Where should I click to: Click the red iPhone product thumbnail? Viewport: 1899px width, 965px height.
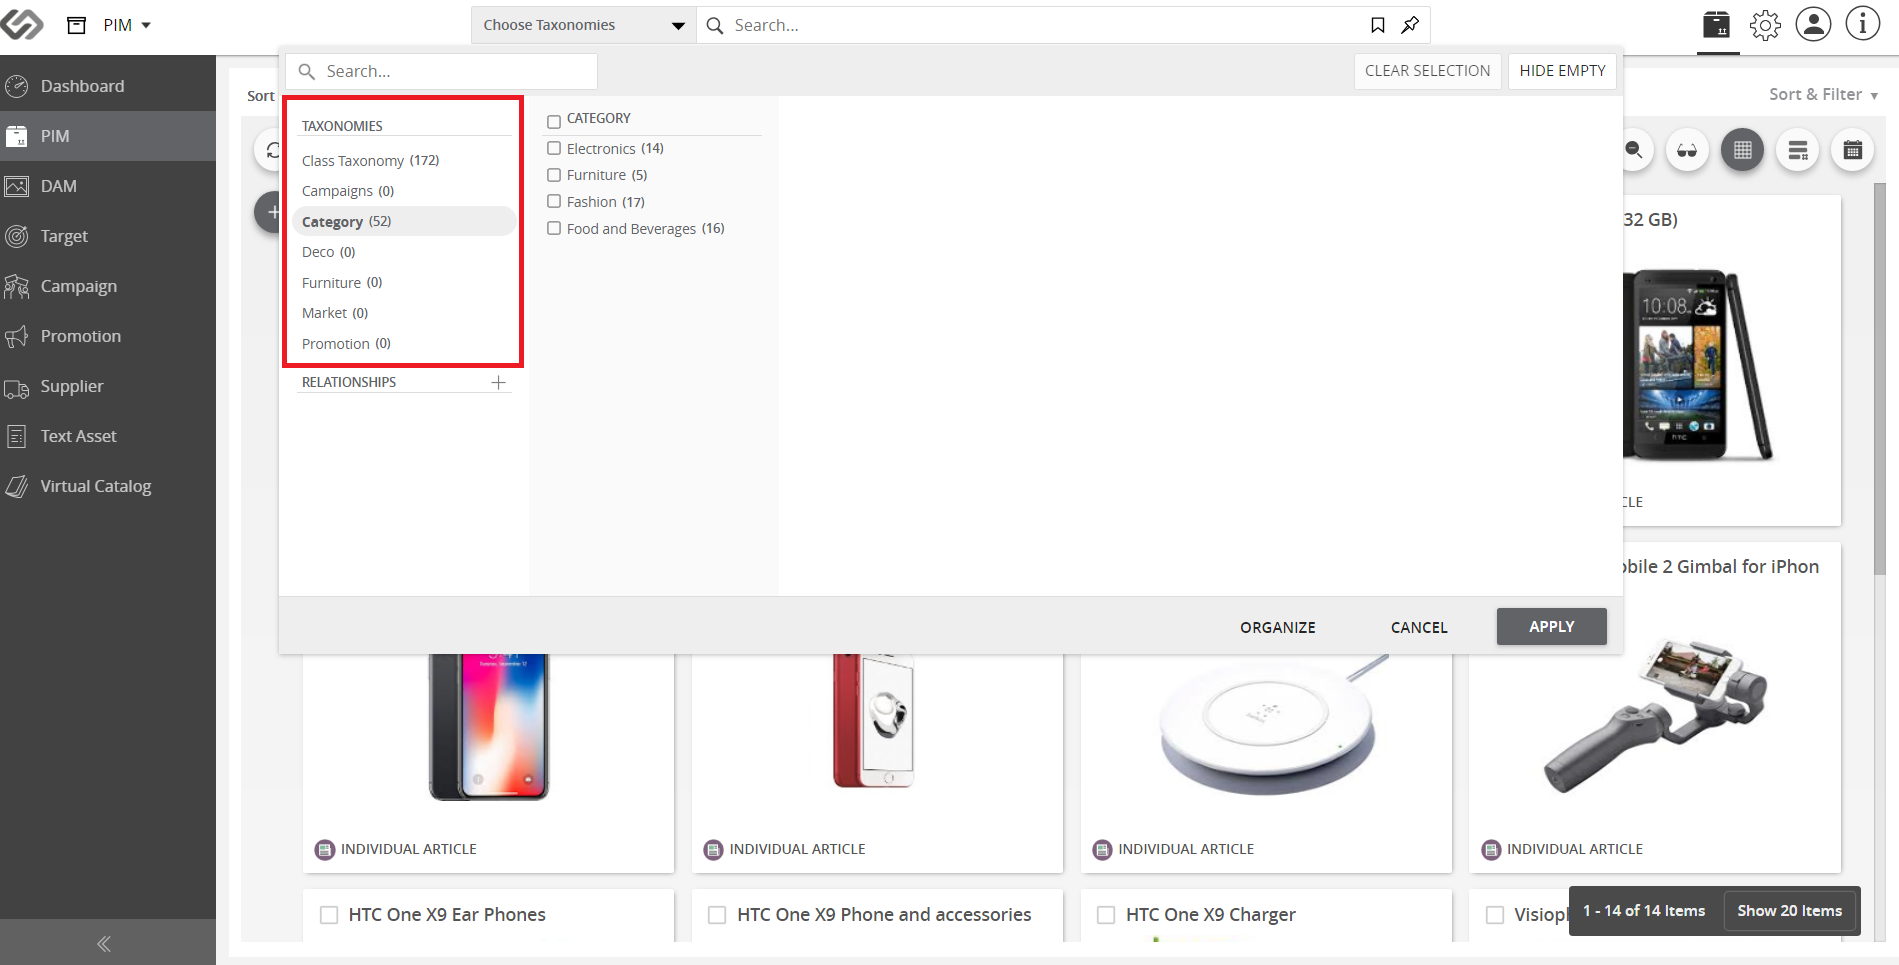874,721
